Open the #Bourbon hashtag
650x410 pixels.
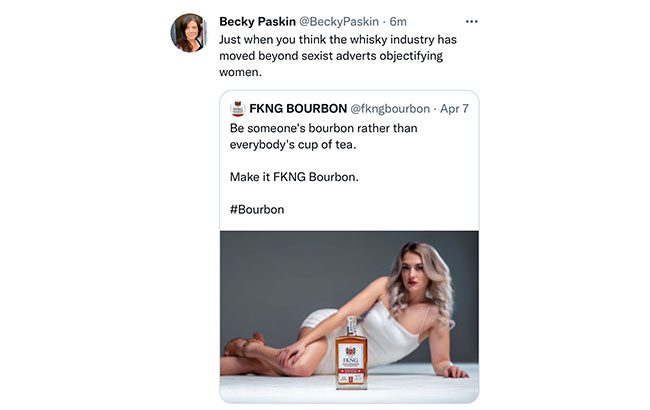click(x=257, y=209)
